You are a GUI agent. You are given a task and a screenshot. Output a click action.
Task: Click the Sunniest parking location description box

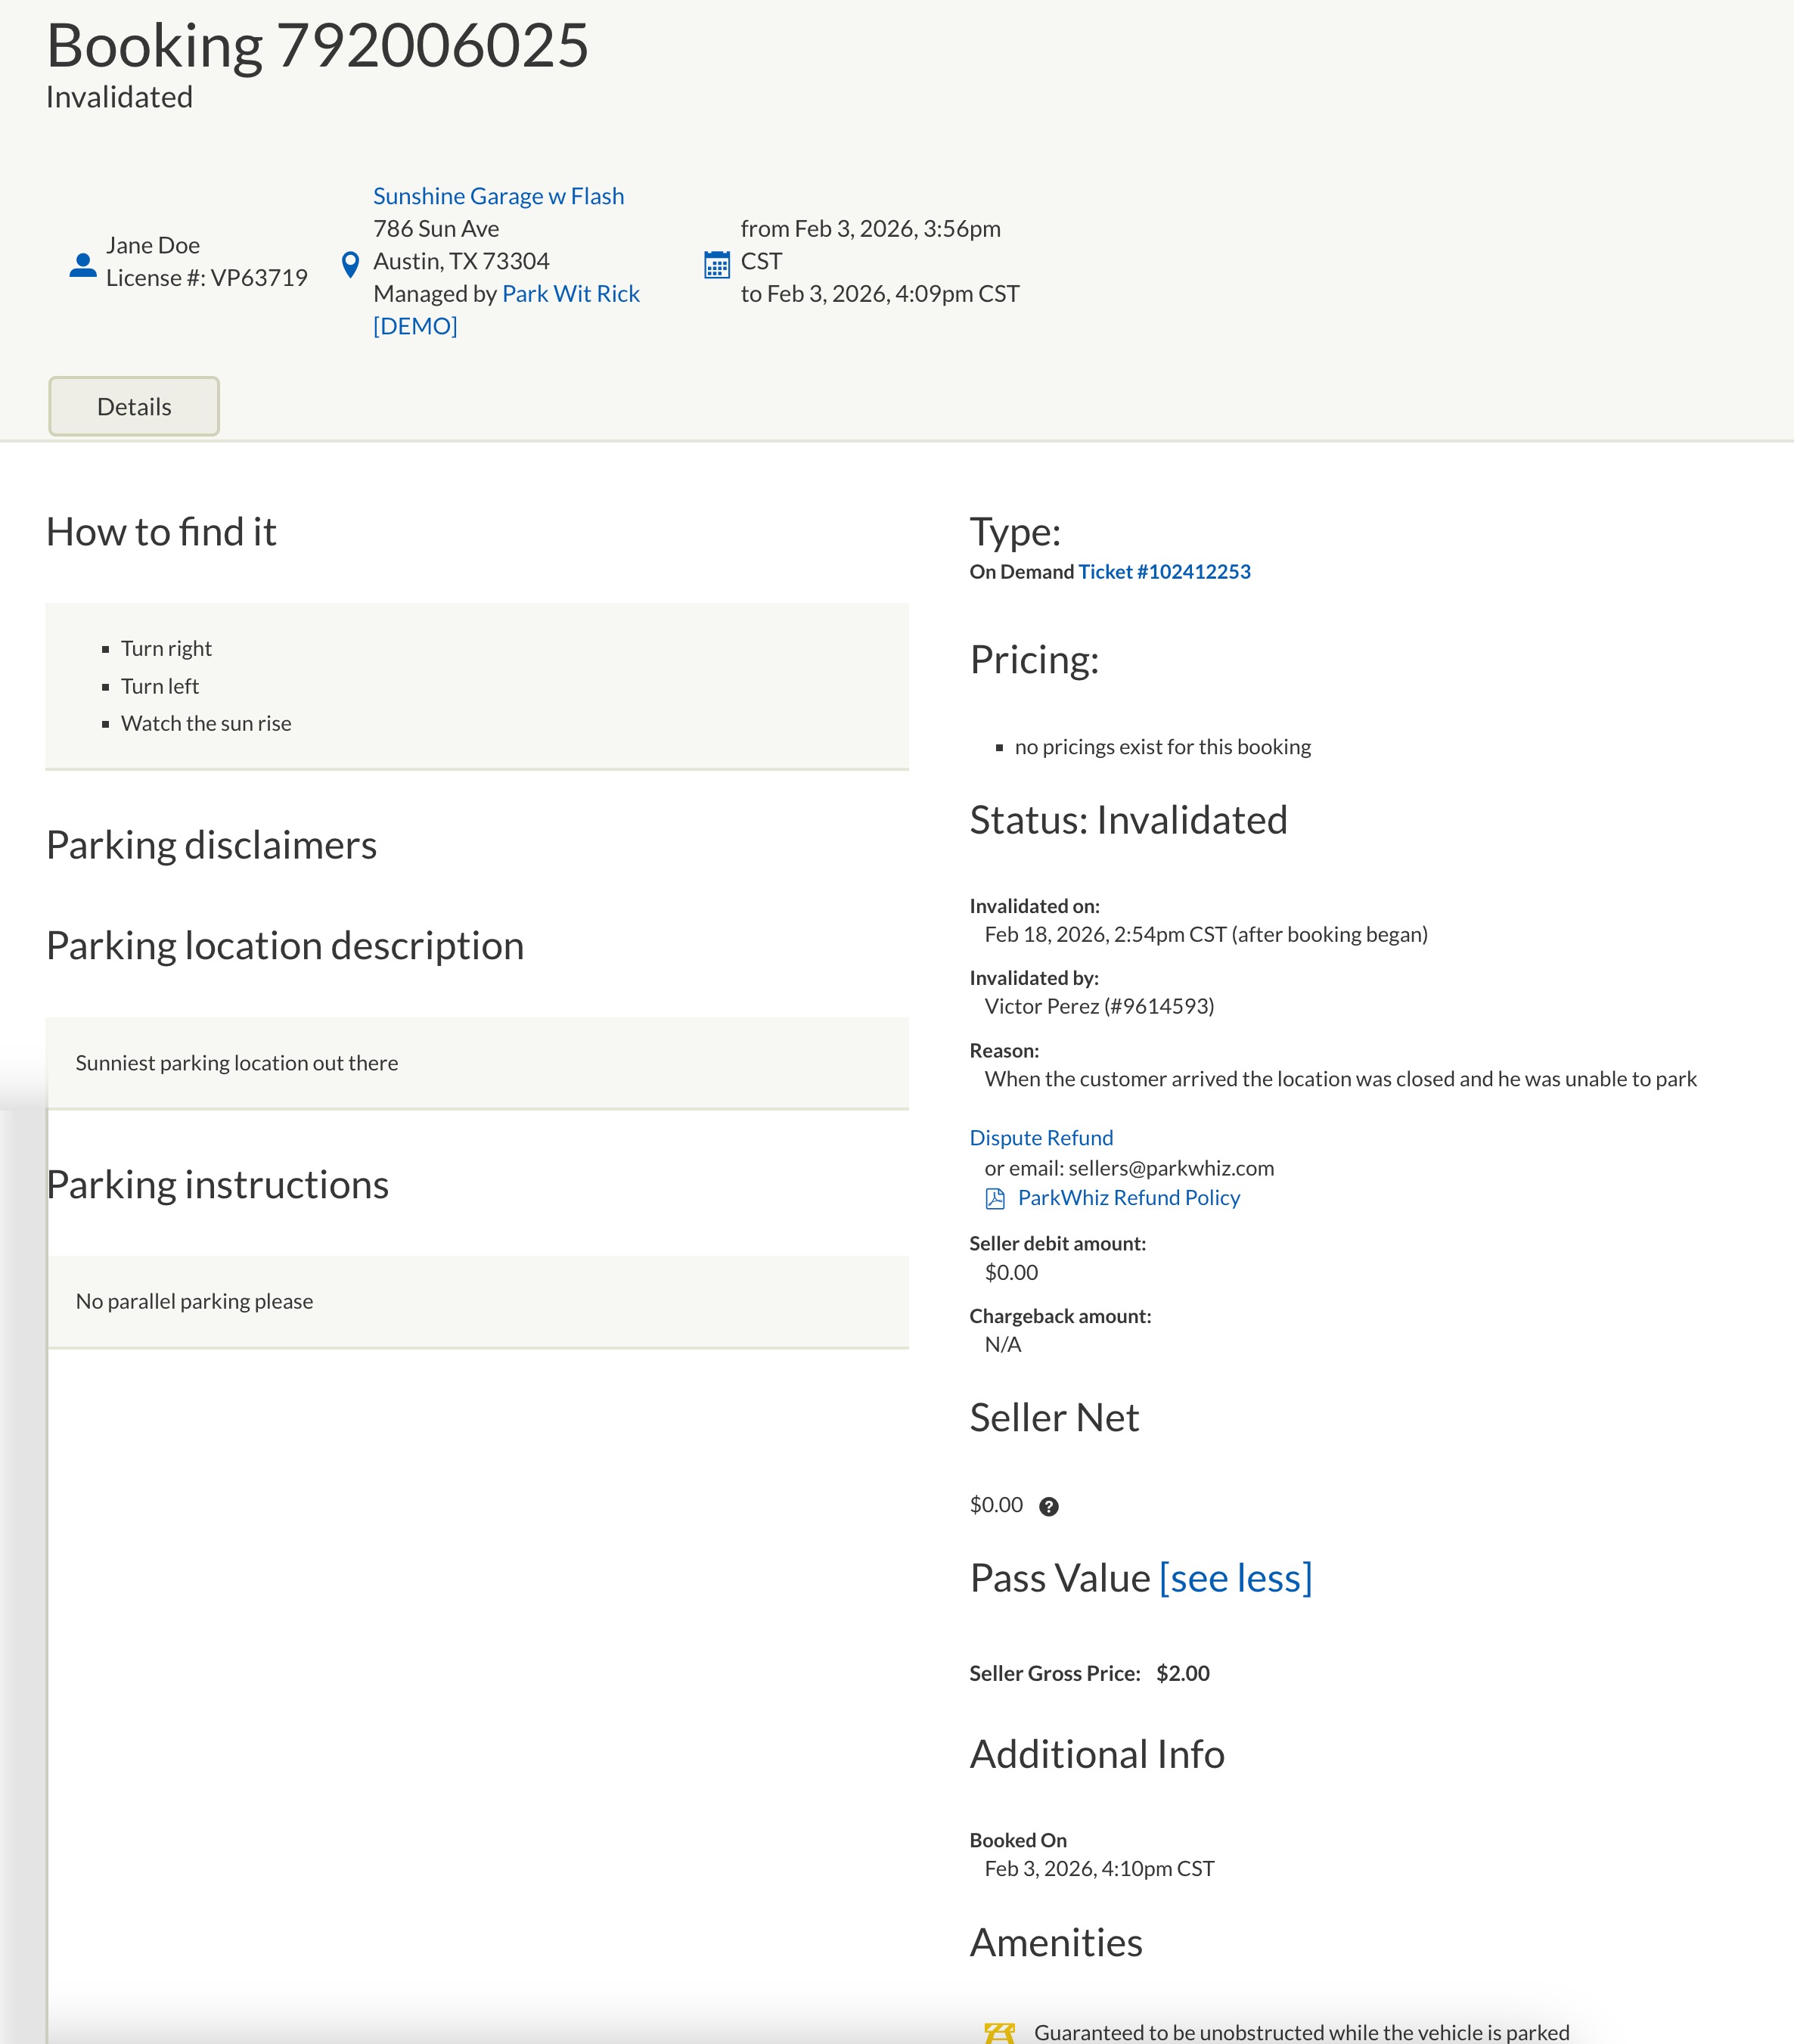click(x=477, y=1063)
